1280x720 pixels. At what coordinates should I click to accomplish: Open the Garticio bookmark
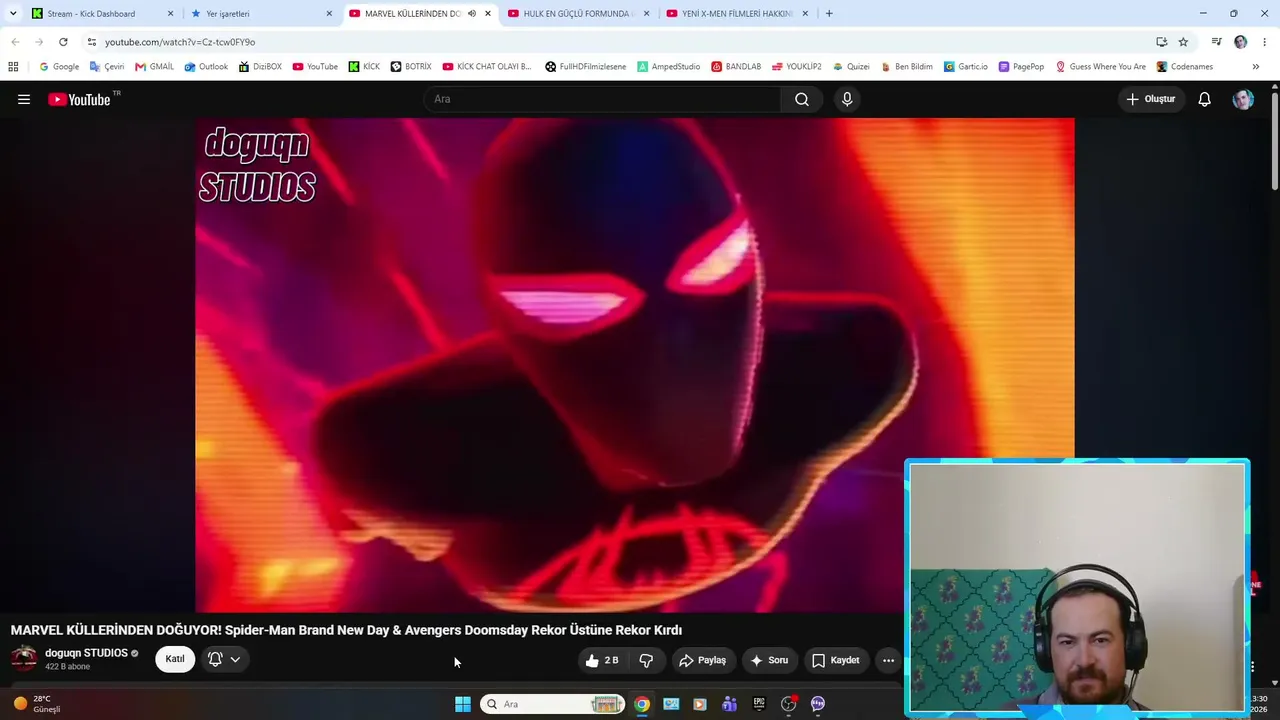pos(966,67)
